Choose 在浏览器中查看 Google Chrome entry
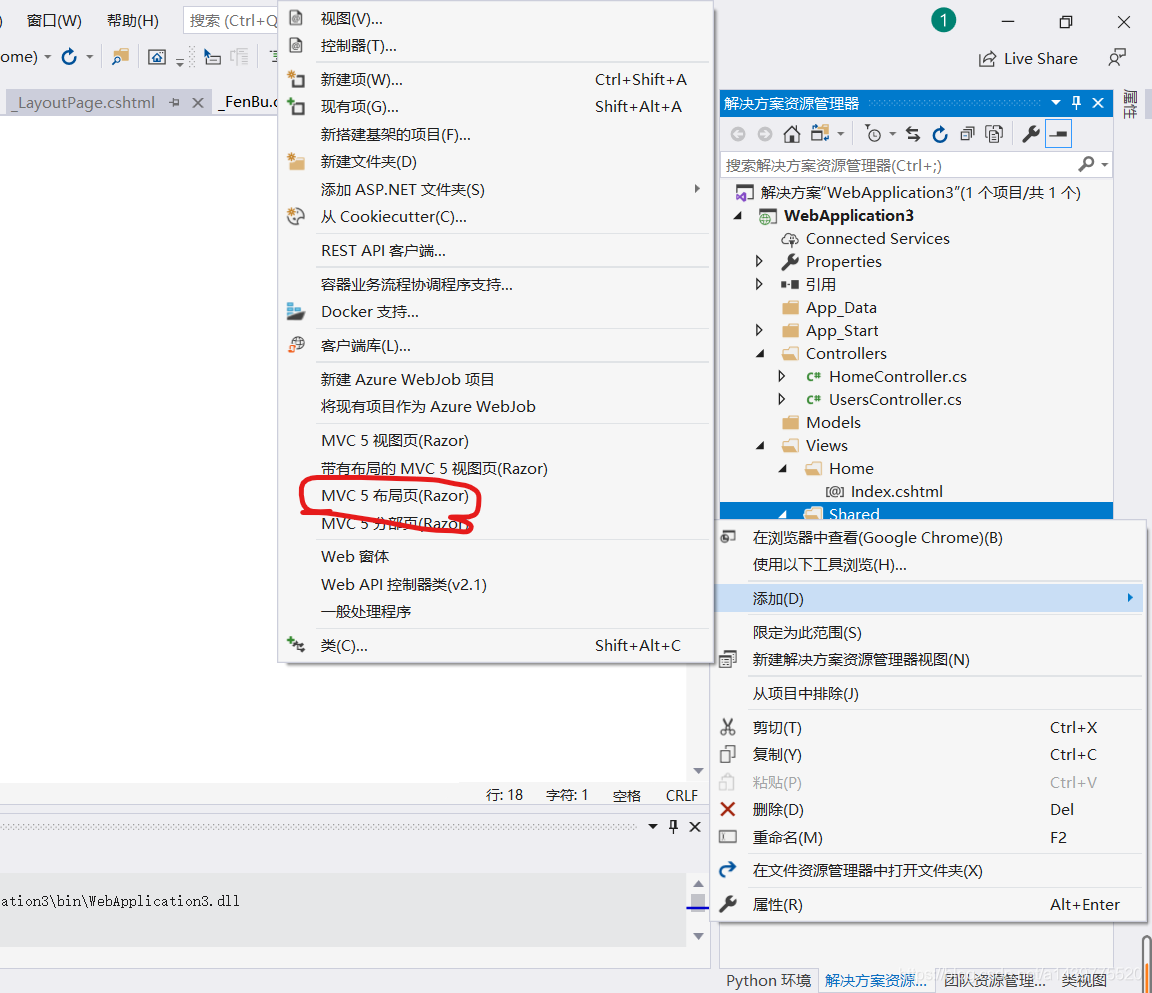The height and width of the screenshot is (993, 1152). pos(929,538)
